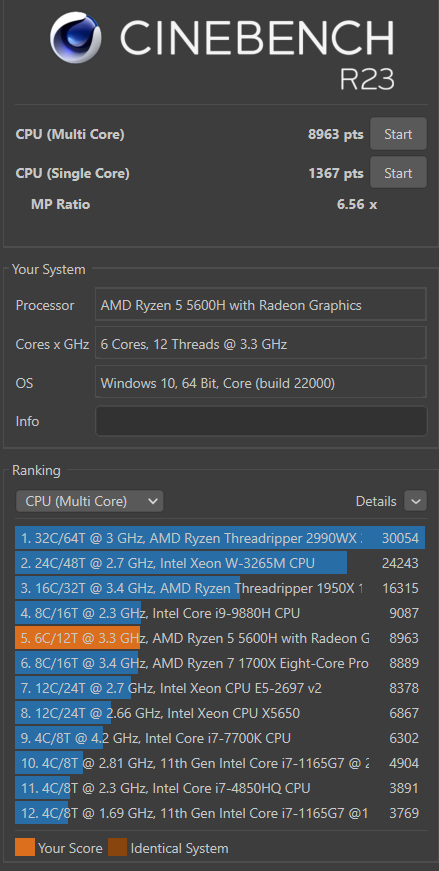
Task: Select ranking row 2 Xeon W-3265M
Action: click(220, 563)
